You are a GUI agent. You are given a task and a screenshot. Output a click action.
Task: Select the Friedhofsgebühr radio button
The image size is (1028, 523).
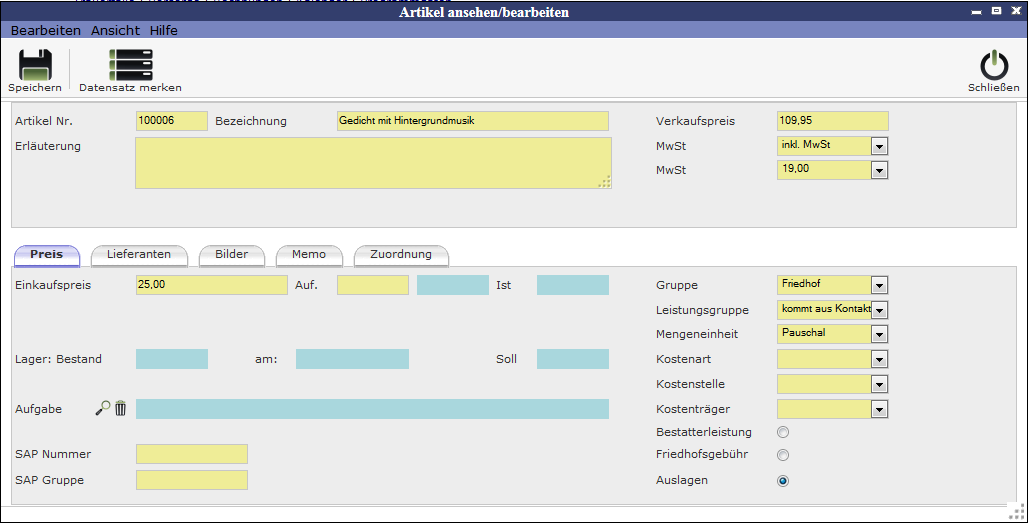pos(783,455)
